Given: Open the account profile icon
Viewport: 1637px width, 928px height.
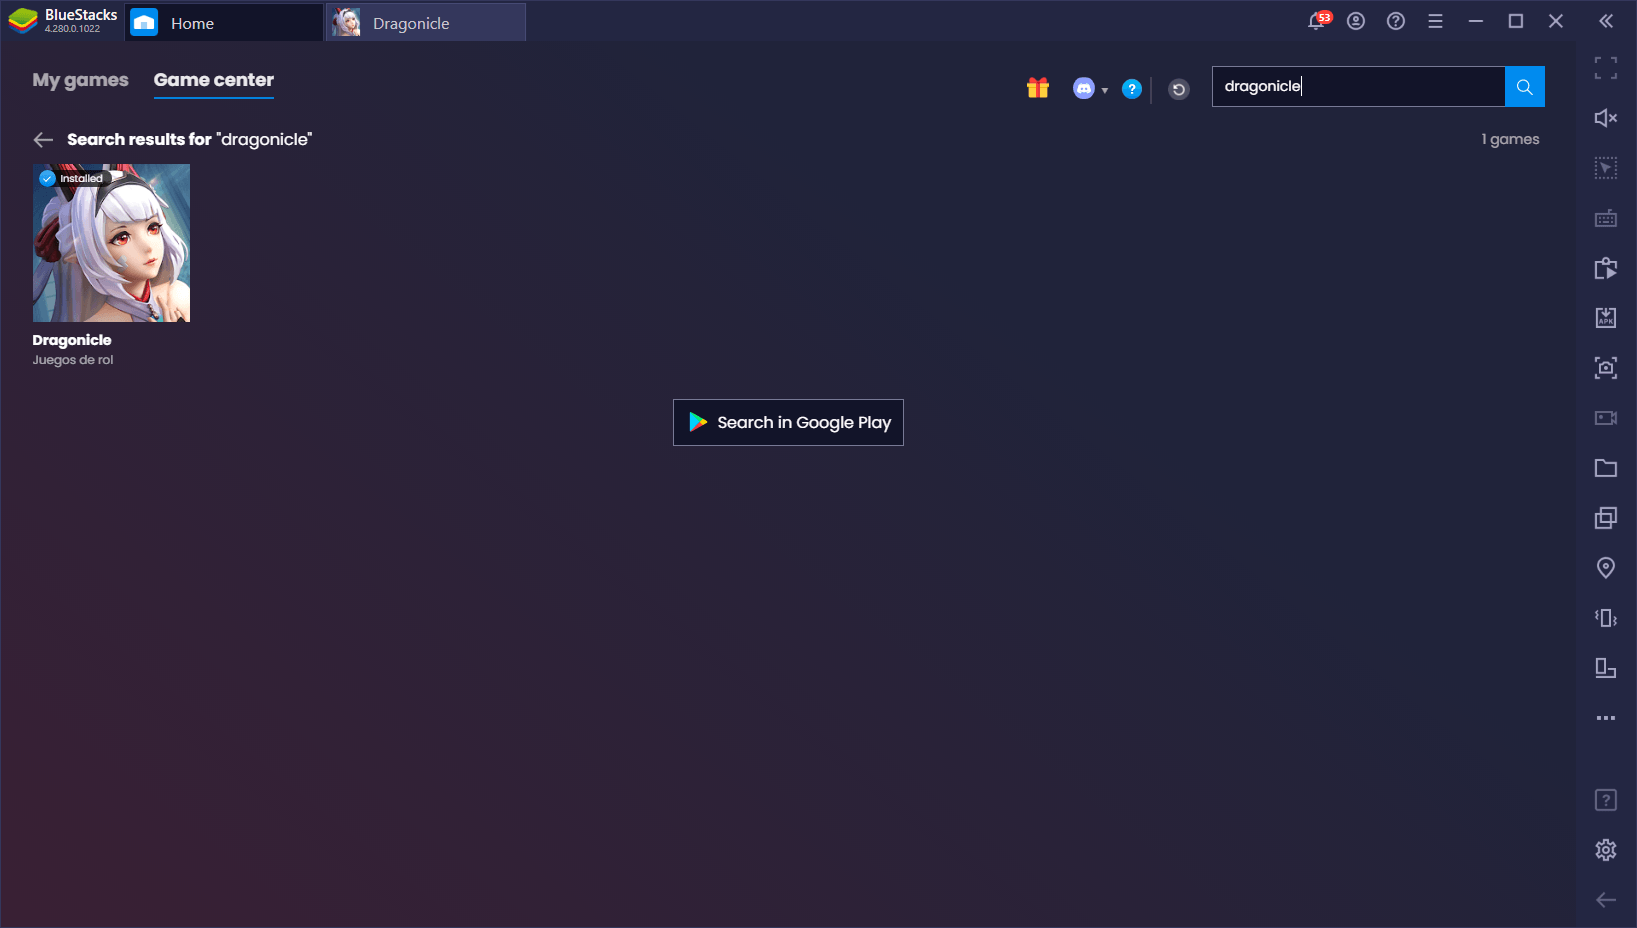Looking at the screenshot, I should pyautogui.click(x=1356, y=21).
